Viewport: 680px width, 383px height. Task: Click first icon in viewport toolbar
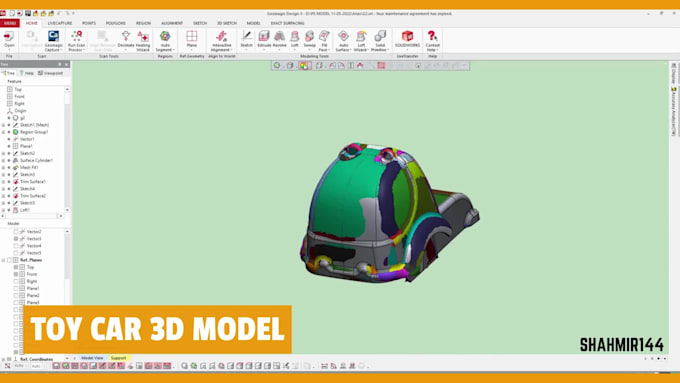click(277, 65)
